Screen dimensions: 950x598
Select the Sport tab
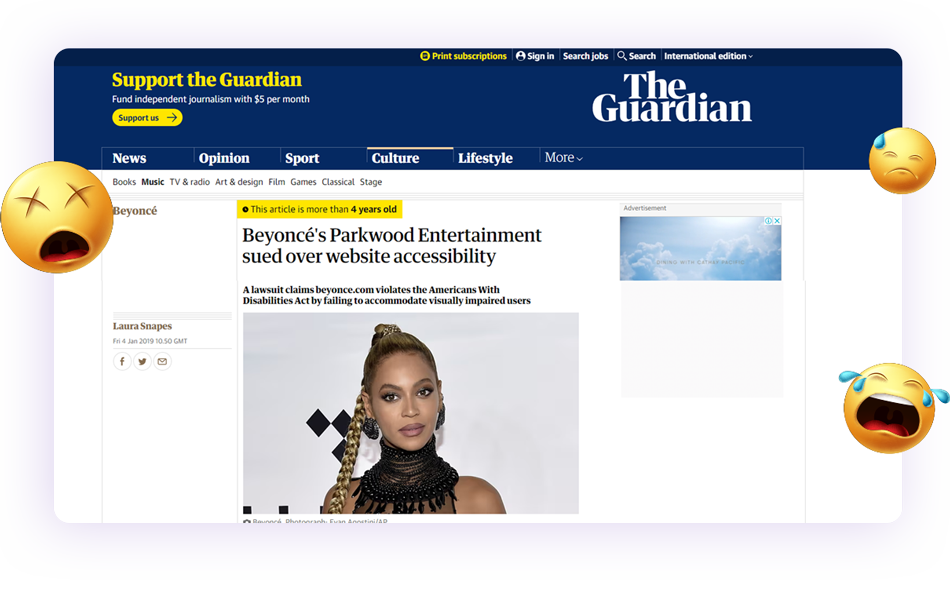coord(302,158)
